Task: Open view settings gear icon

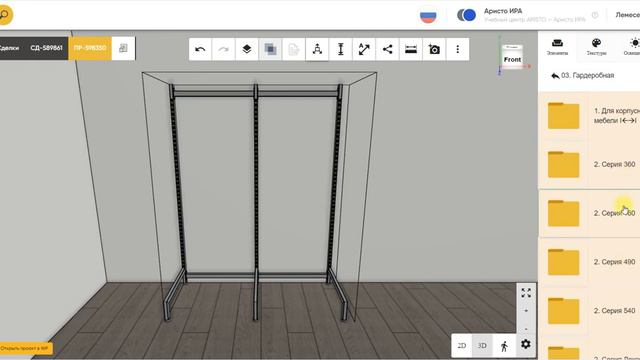Action: (x=526, y=344)
